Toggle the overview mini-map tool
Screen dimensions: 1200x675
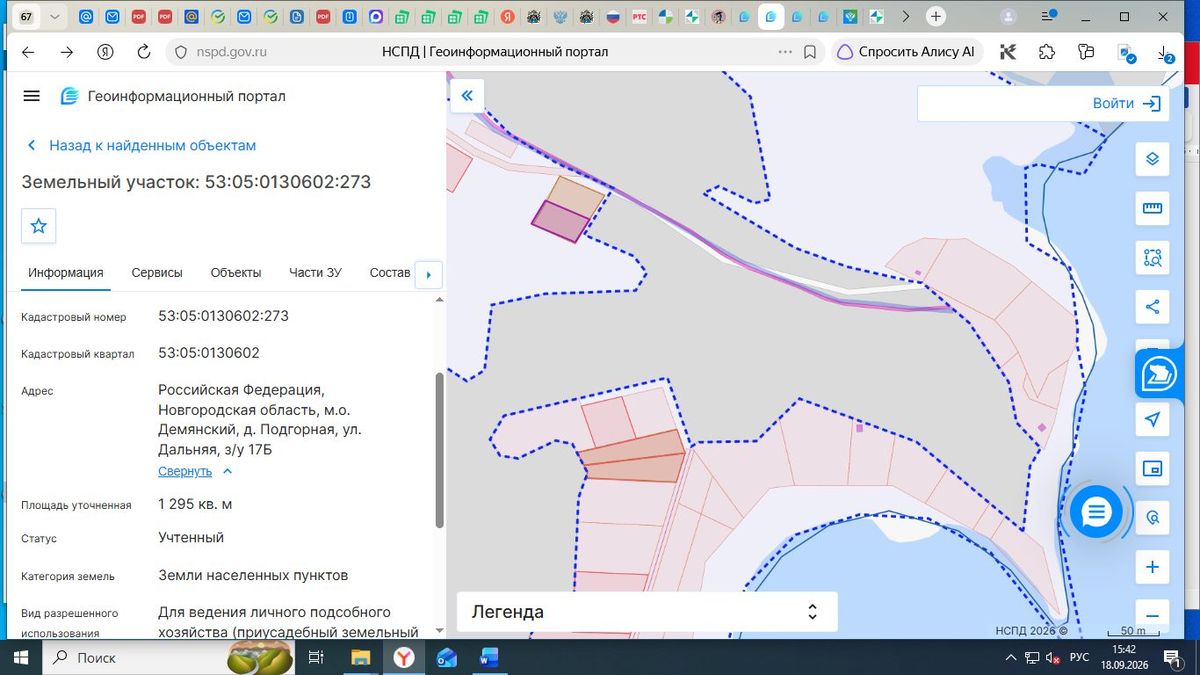[1152, 468]
